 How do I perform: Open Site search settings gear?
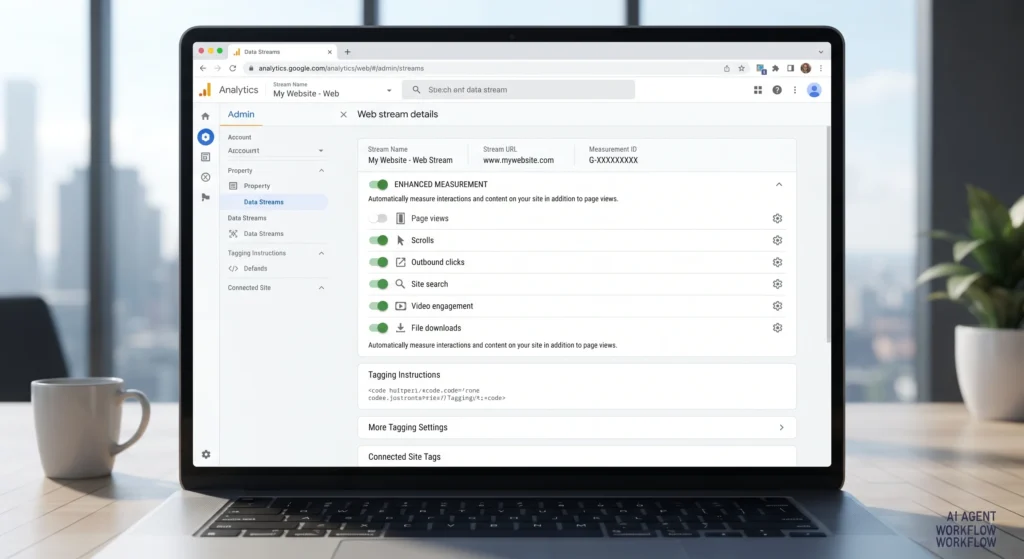tap(777, 284)
